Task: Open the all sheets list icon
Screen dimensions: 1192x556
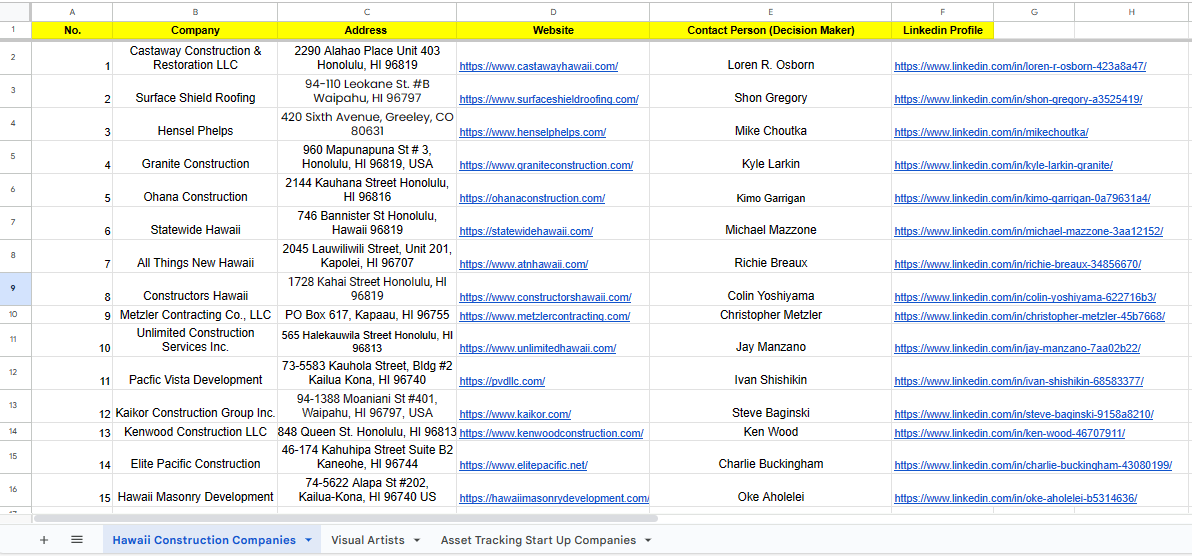Action: 77,540
